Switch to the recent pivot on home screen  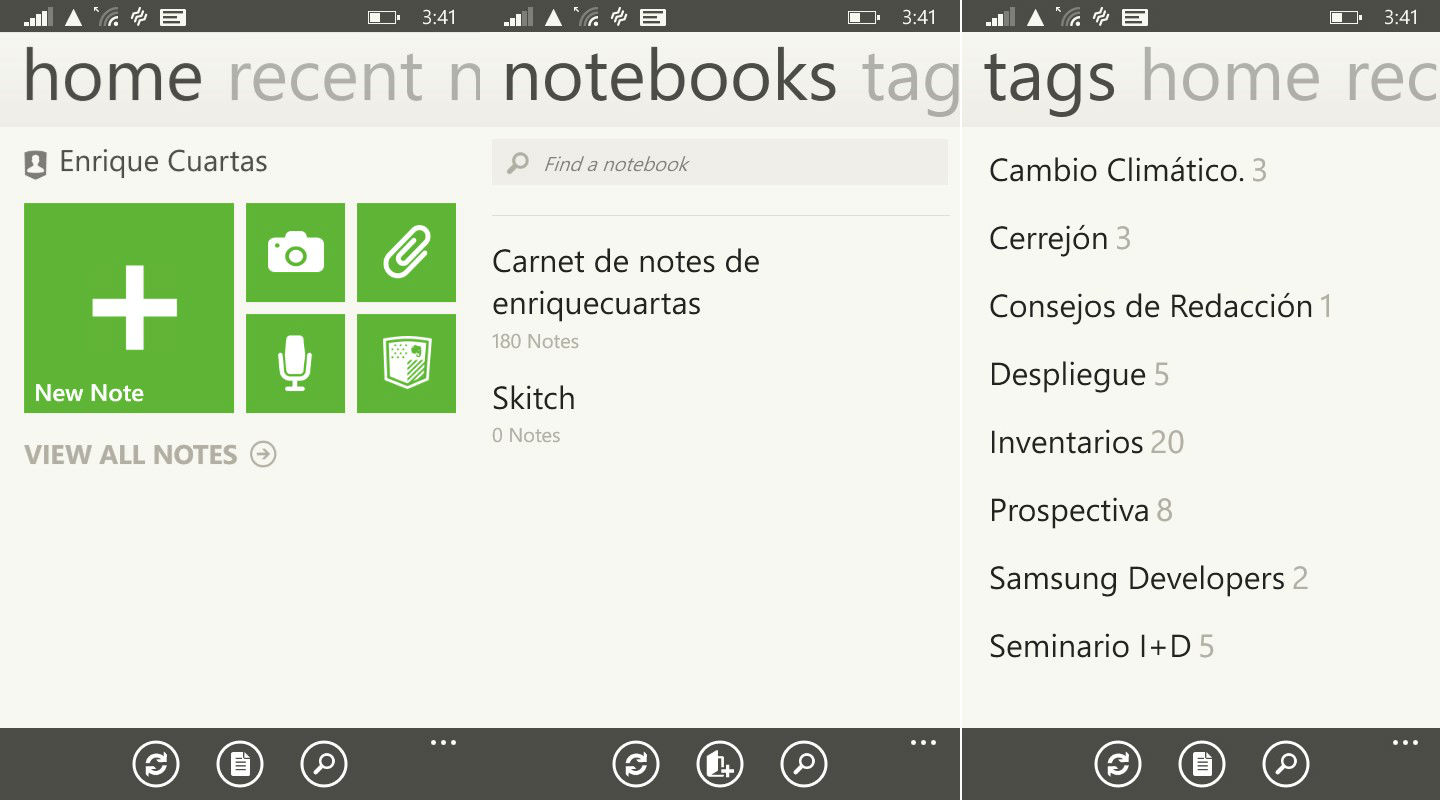326,77
